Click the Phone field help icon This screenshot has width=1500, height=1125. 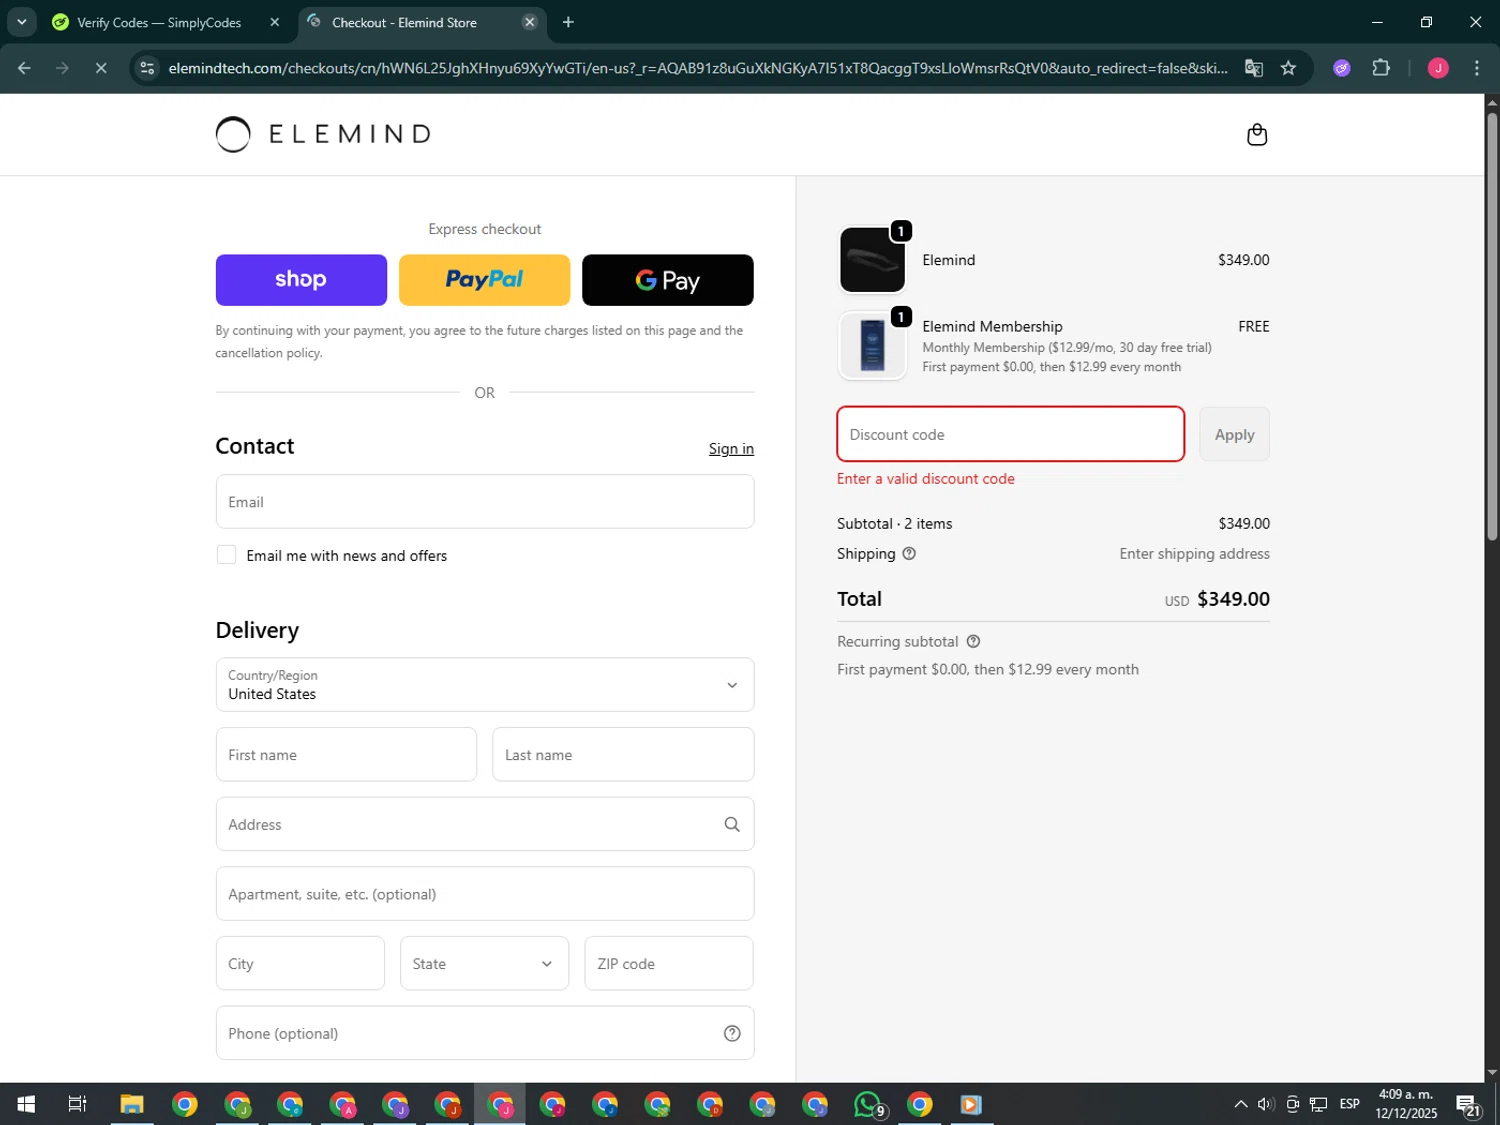coord(732,1033)
